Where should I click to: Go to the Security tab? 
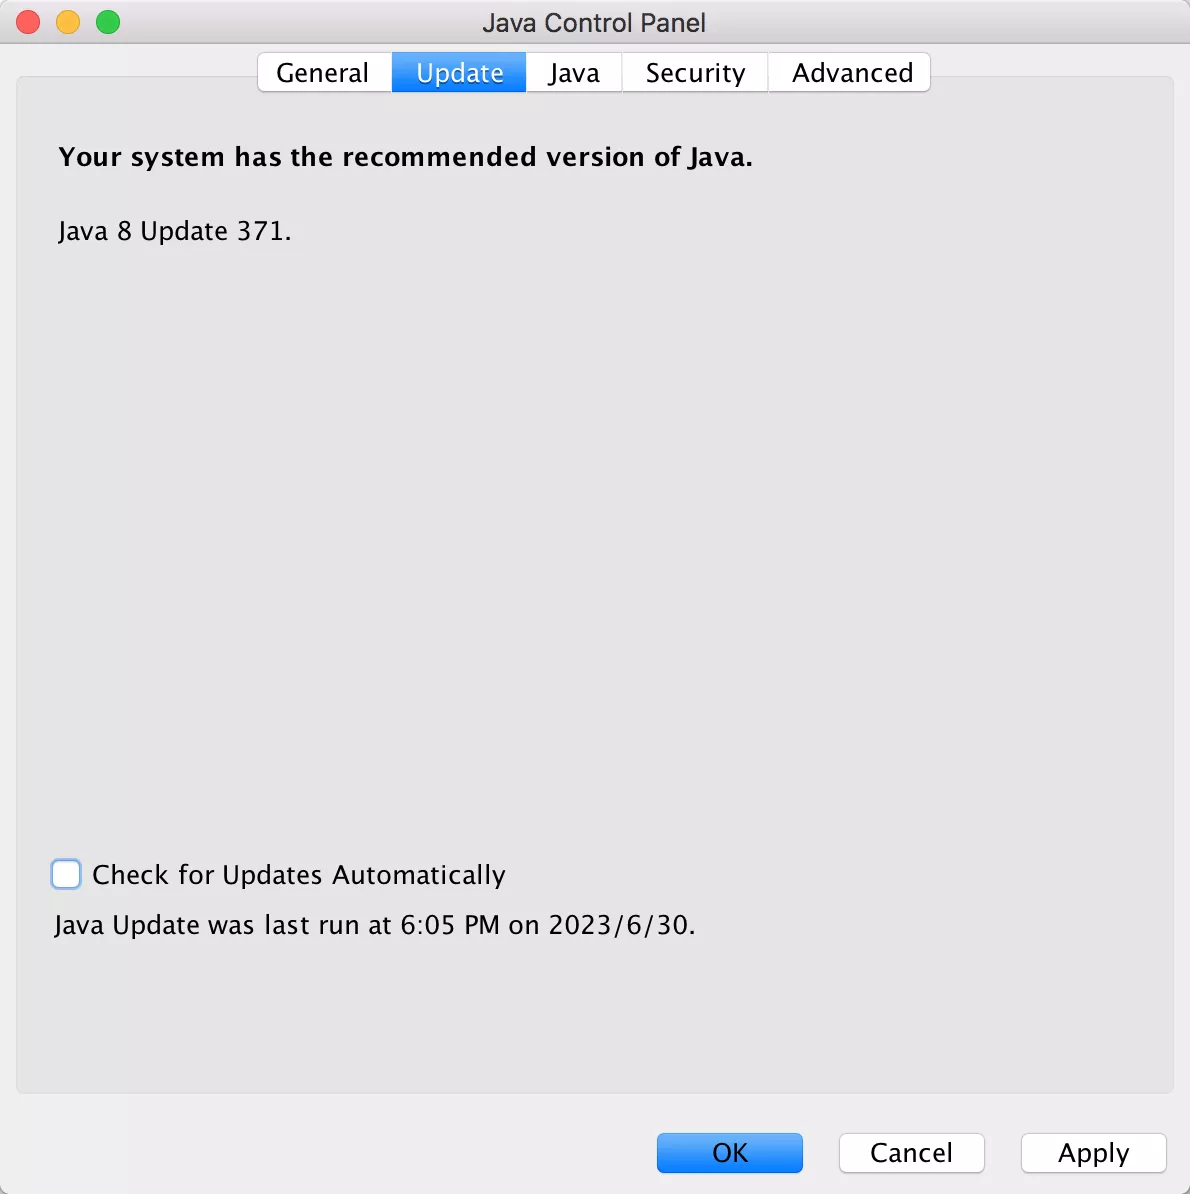point(695,72)
